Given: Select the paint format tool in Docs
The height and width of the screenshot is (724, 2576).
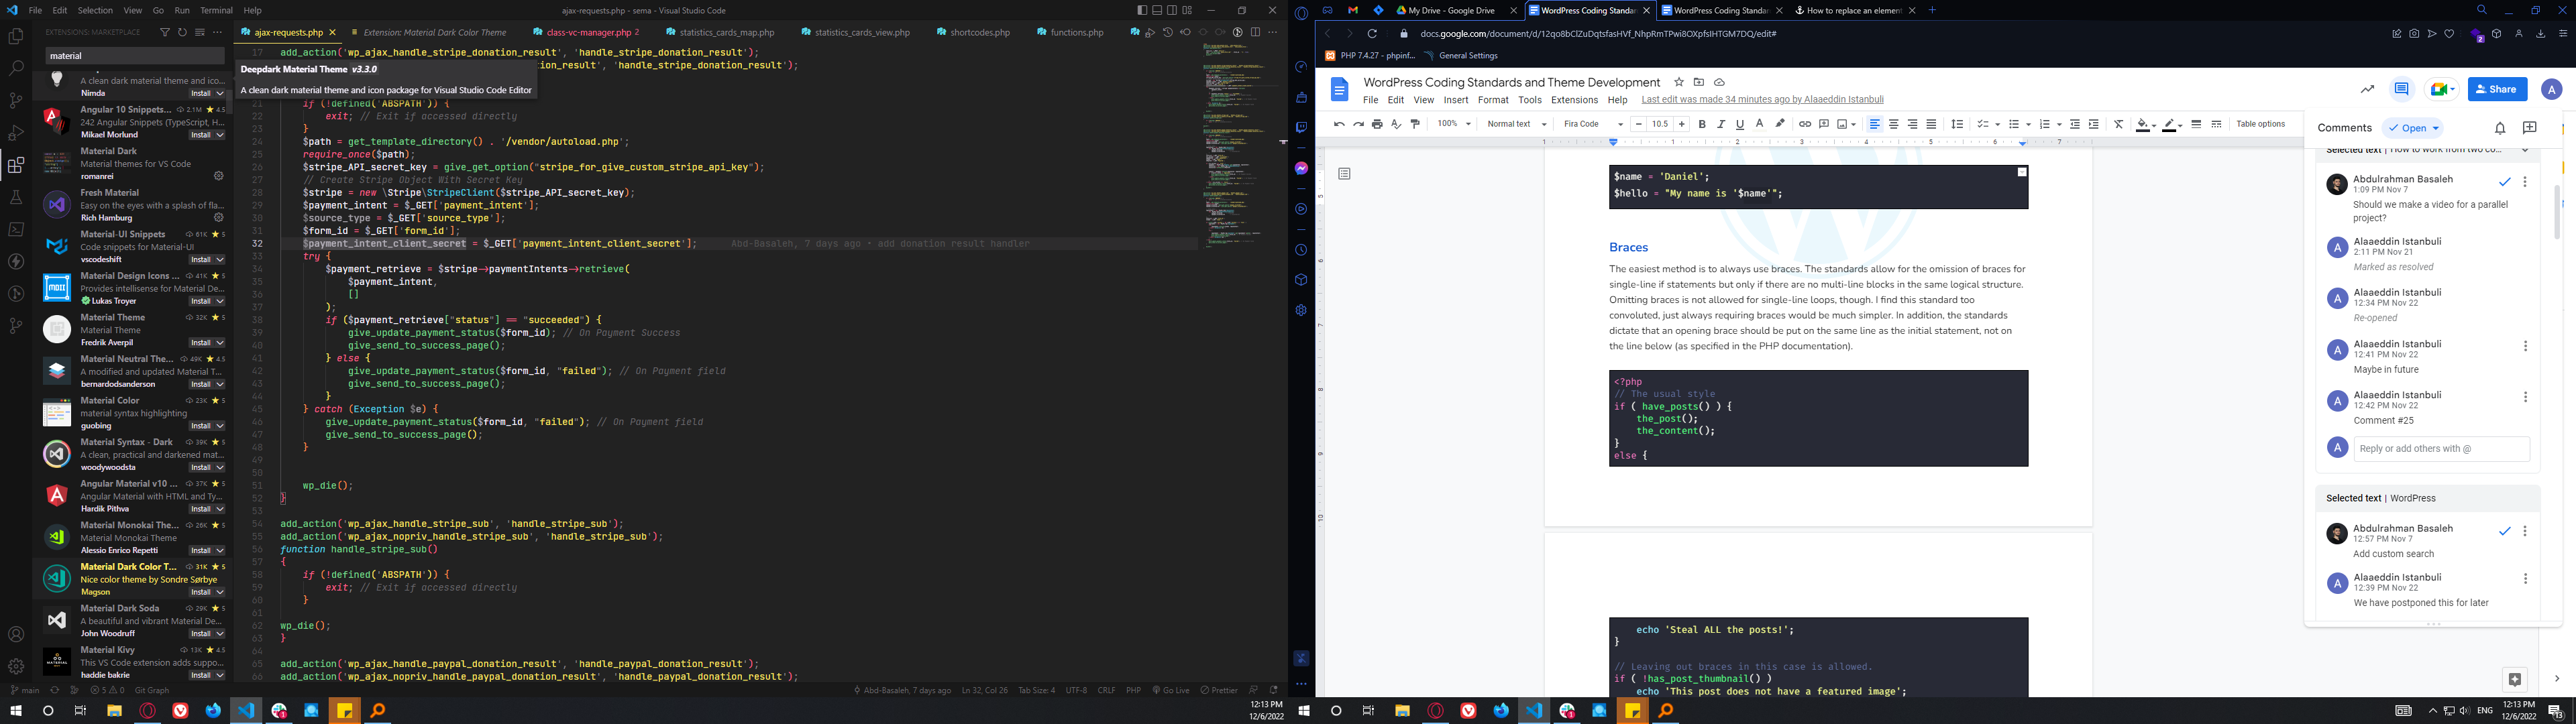Looking at the screenshot, I should coord(1415,124).
